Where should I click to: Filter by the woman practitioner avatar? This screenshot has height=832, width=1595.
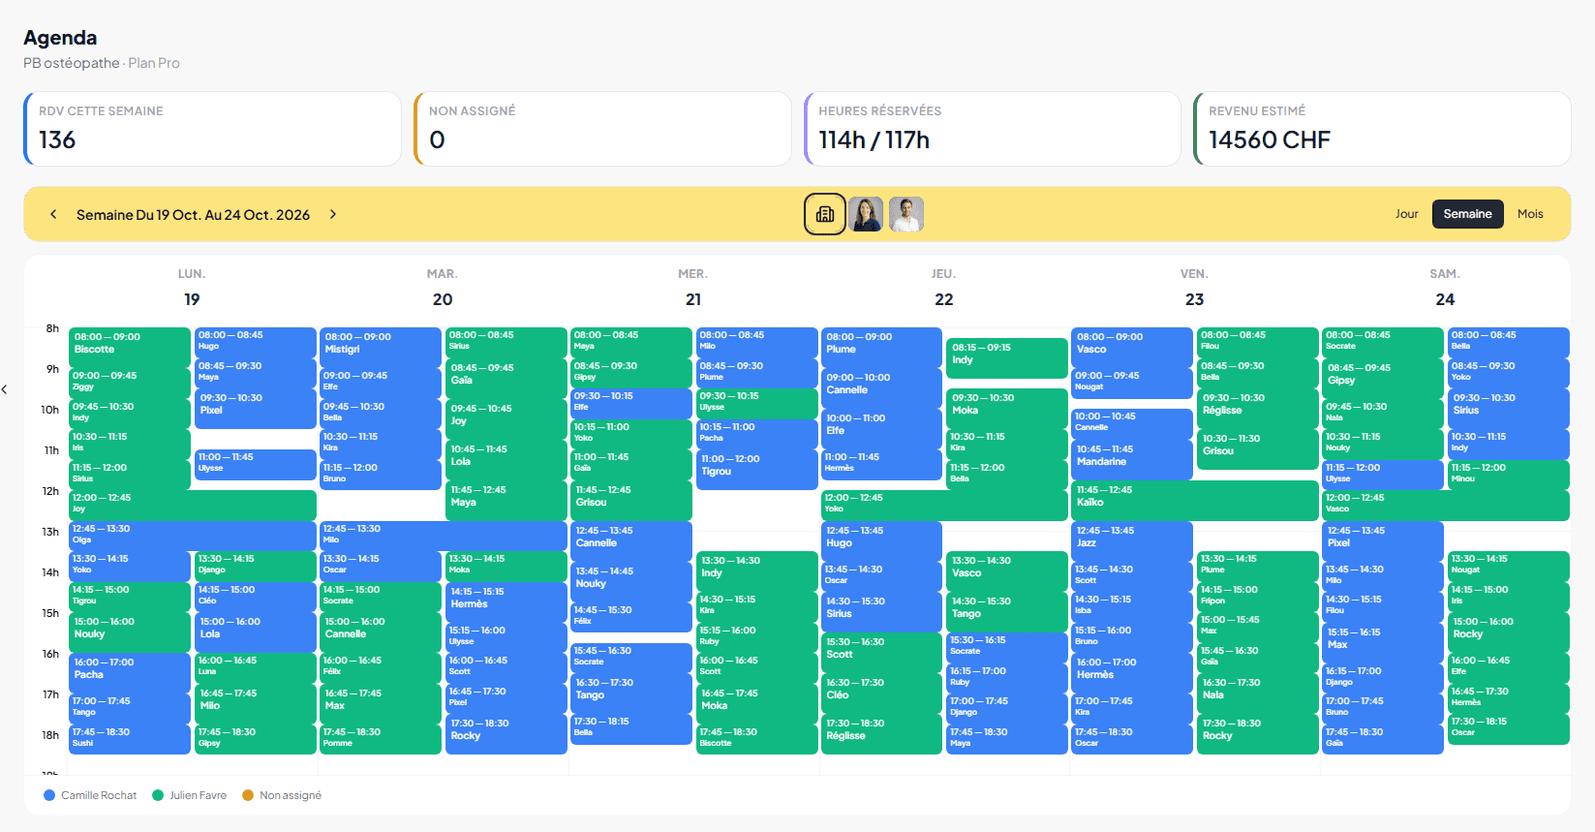866,214
